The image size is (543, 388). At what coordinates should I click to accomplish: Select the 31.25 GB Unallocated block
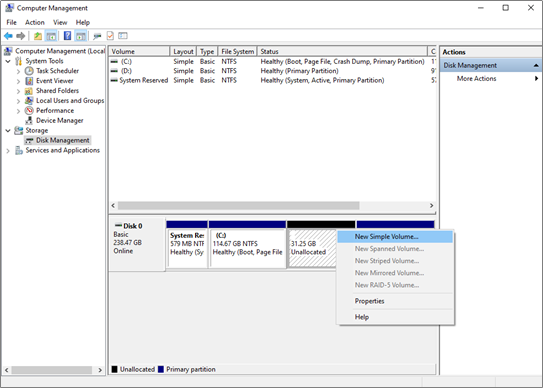[312, 248]
